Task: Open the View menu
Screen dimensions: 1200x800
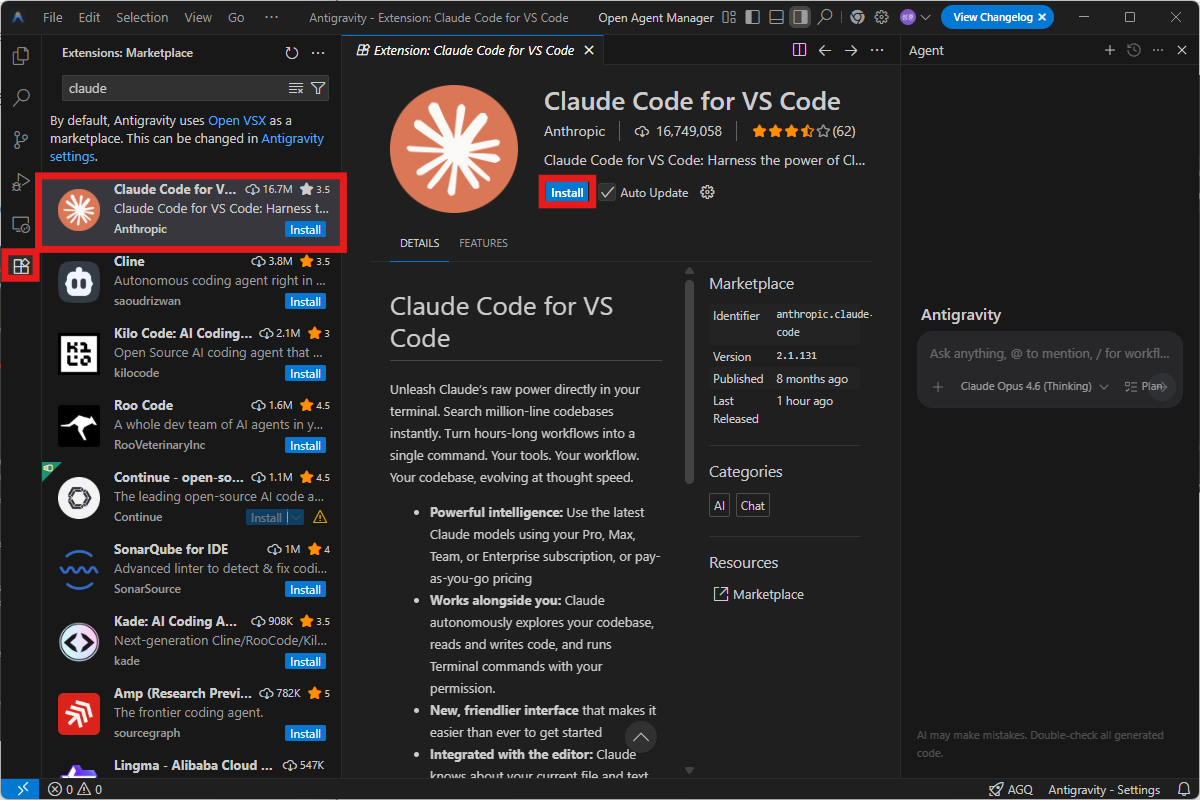Action: tap(198, 17)
